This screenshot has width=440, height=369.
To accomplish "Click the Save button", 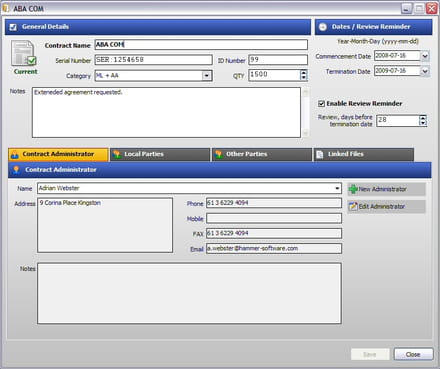I will coord(370,354).
